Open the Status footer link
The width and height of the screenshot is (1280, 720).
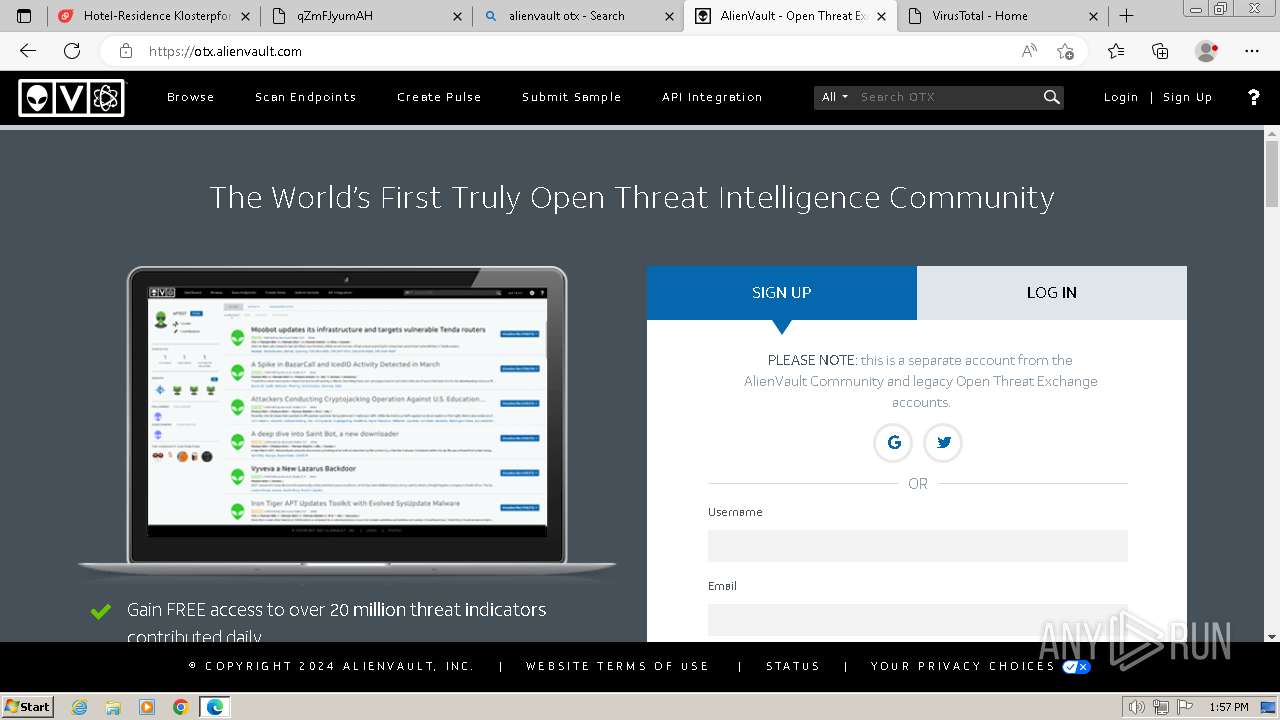[793, 666]
